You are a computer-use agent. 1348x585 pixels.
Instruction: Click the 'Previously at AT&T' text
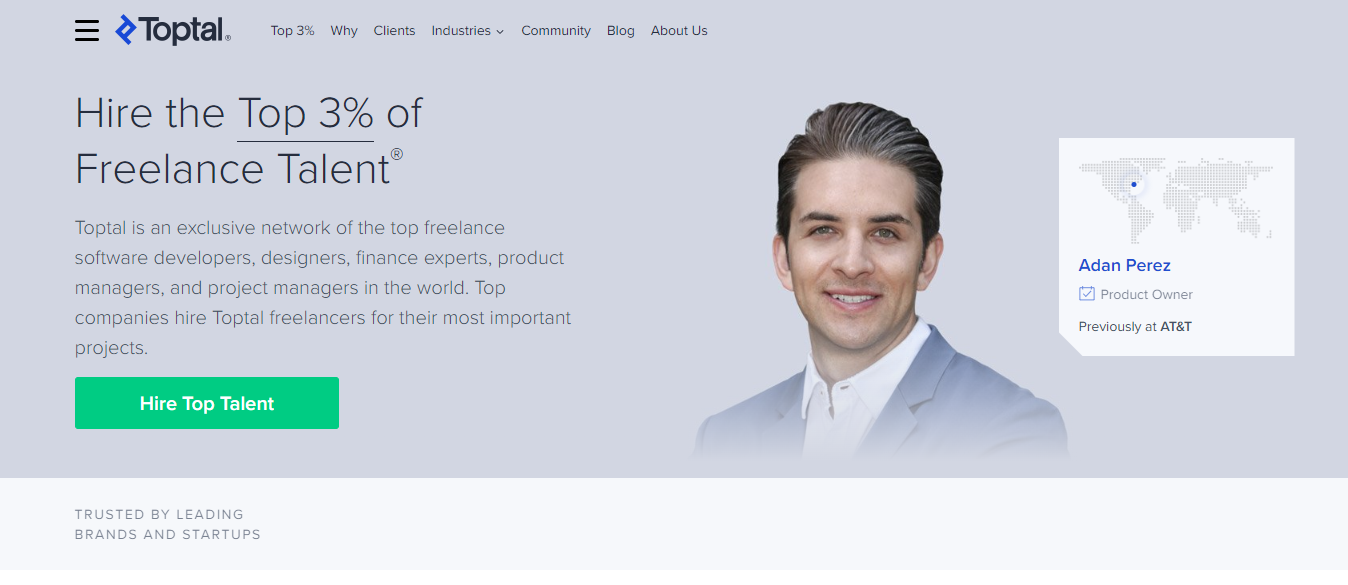pyautogui.click(x=1135, y=327)
